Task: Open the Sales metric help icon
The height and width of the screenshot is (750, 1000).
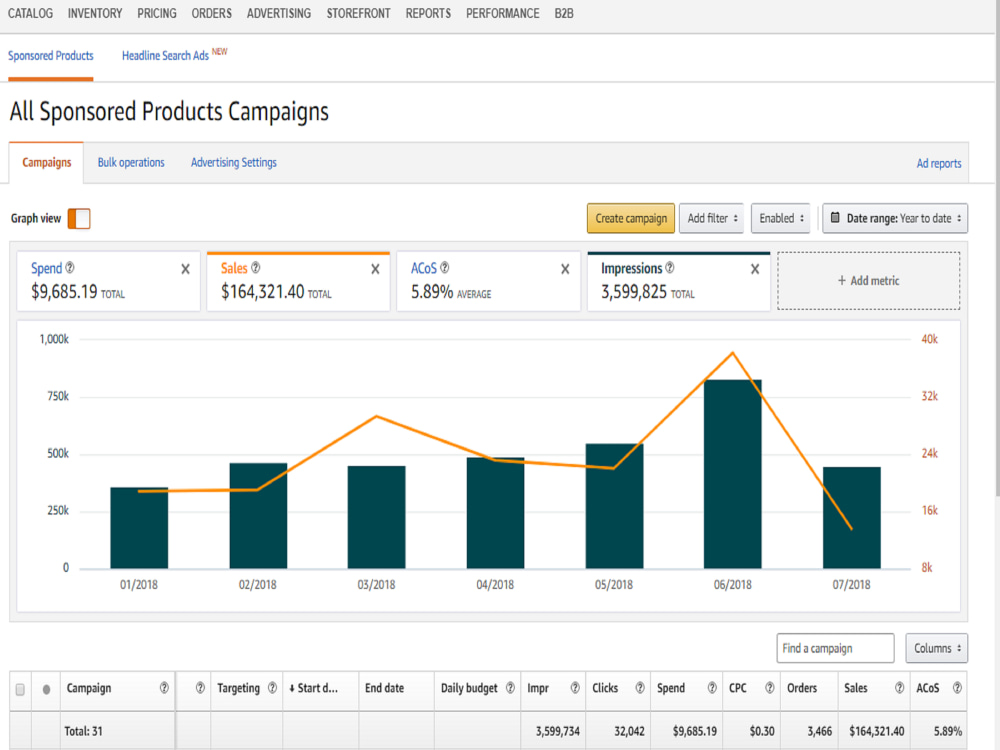Action: pos(256,268)
